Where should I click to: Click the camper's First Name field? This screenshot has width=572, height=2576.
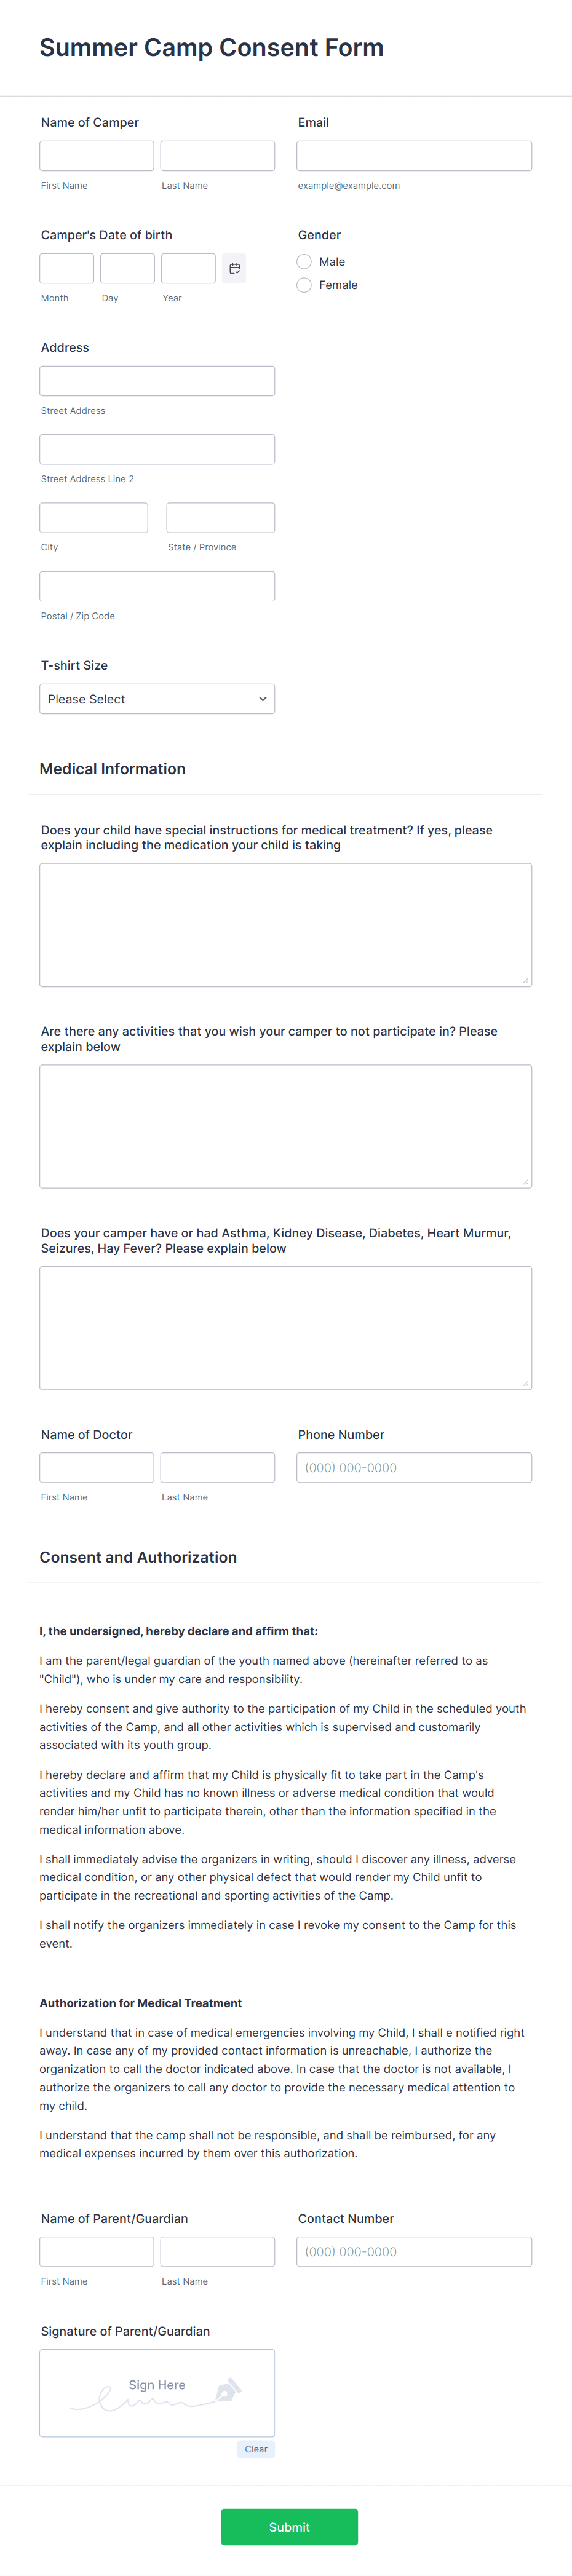point(97,156)
